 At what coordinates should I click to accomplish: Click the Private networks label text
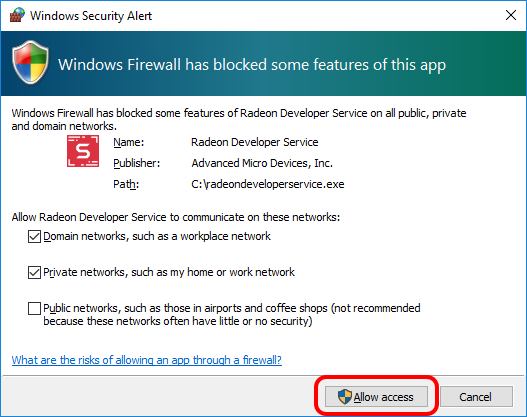click(169, 272)
